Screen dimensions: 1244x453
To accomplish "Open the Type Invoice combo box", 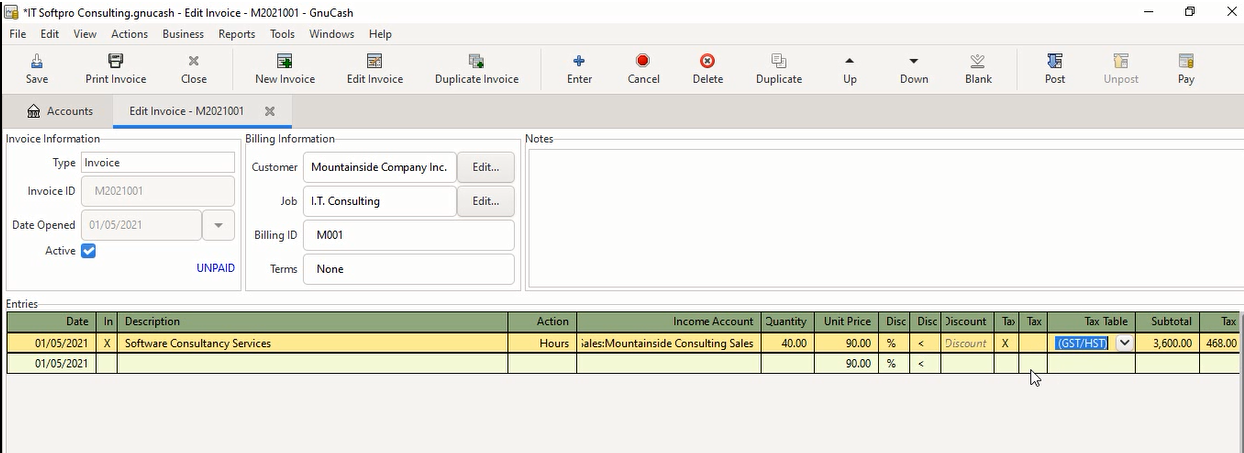I will tap(158, 163).
